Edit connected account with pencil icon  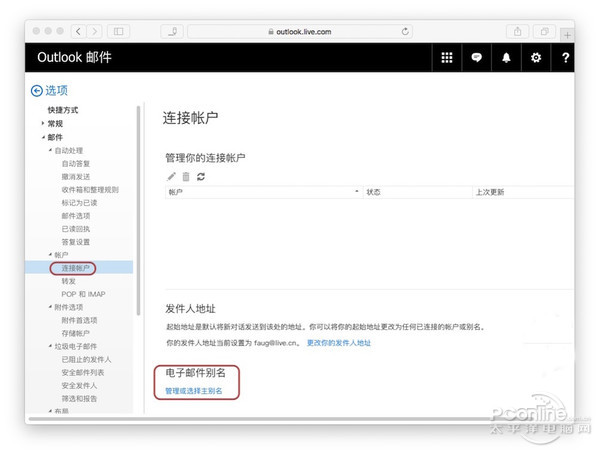pyautogui.click(x=171, y=176)
